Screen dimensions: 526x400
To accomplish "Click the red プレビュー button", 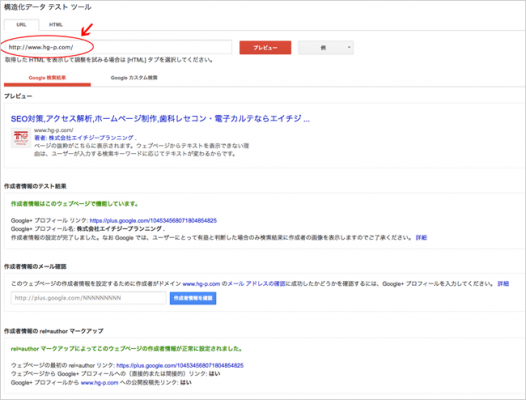I will 265,48.
